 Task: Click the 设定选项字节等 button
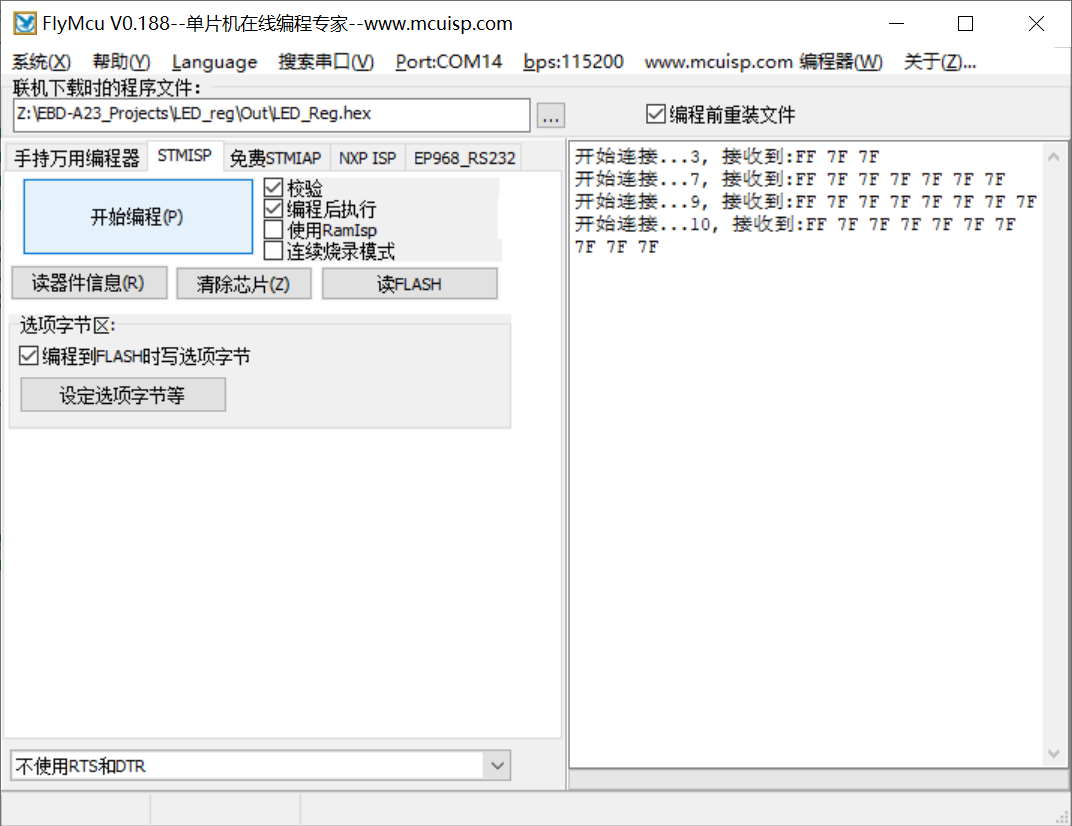[123, 395]
